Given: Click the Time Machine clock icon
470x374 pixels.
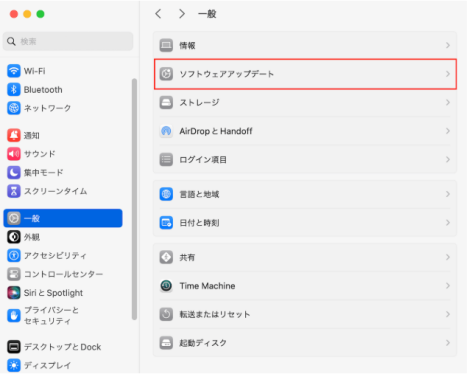Looking at the screenshot, I should (166, 286).
